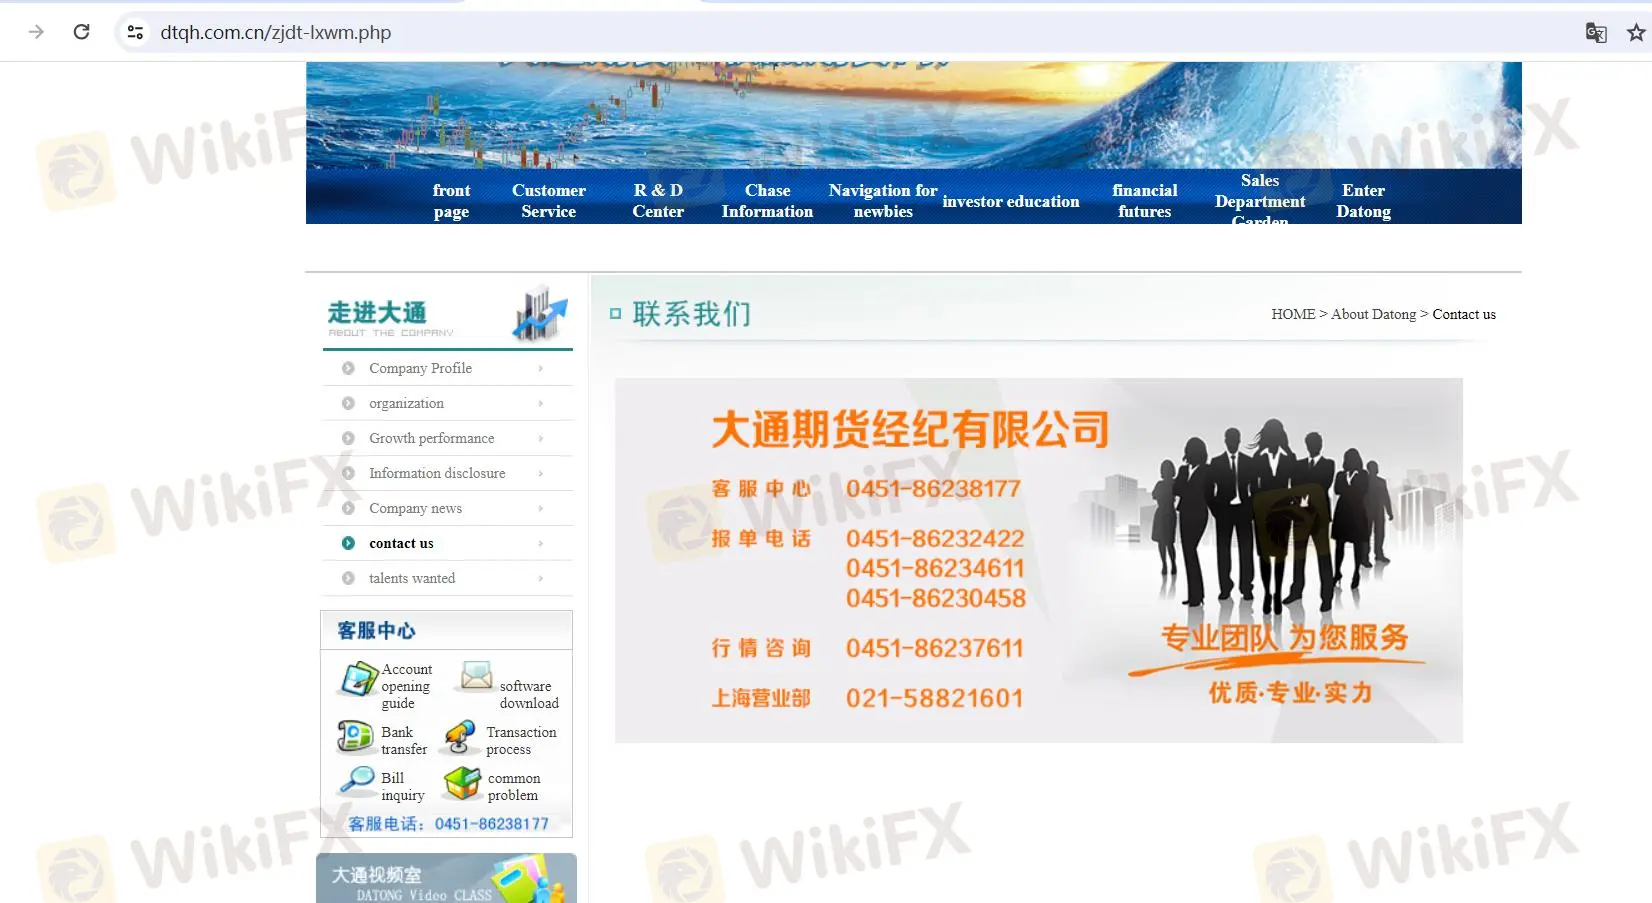Click the forward navigation arrow icon
The image size is (1652, 903).
[x=37, y=32]
